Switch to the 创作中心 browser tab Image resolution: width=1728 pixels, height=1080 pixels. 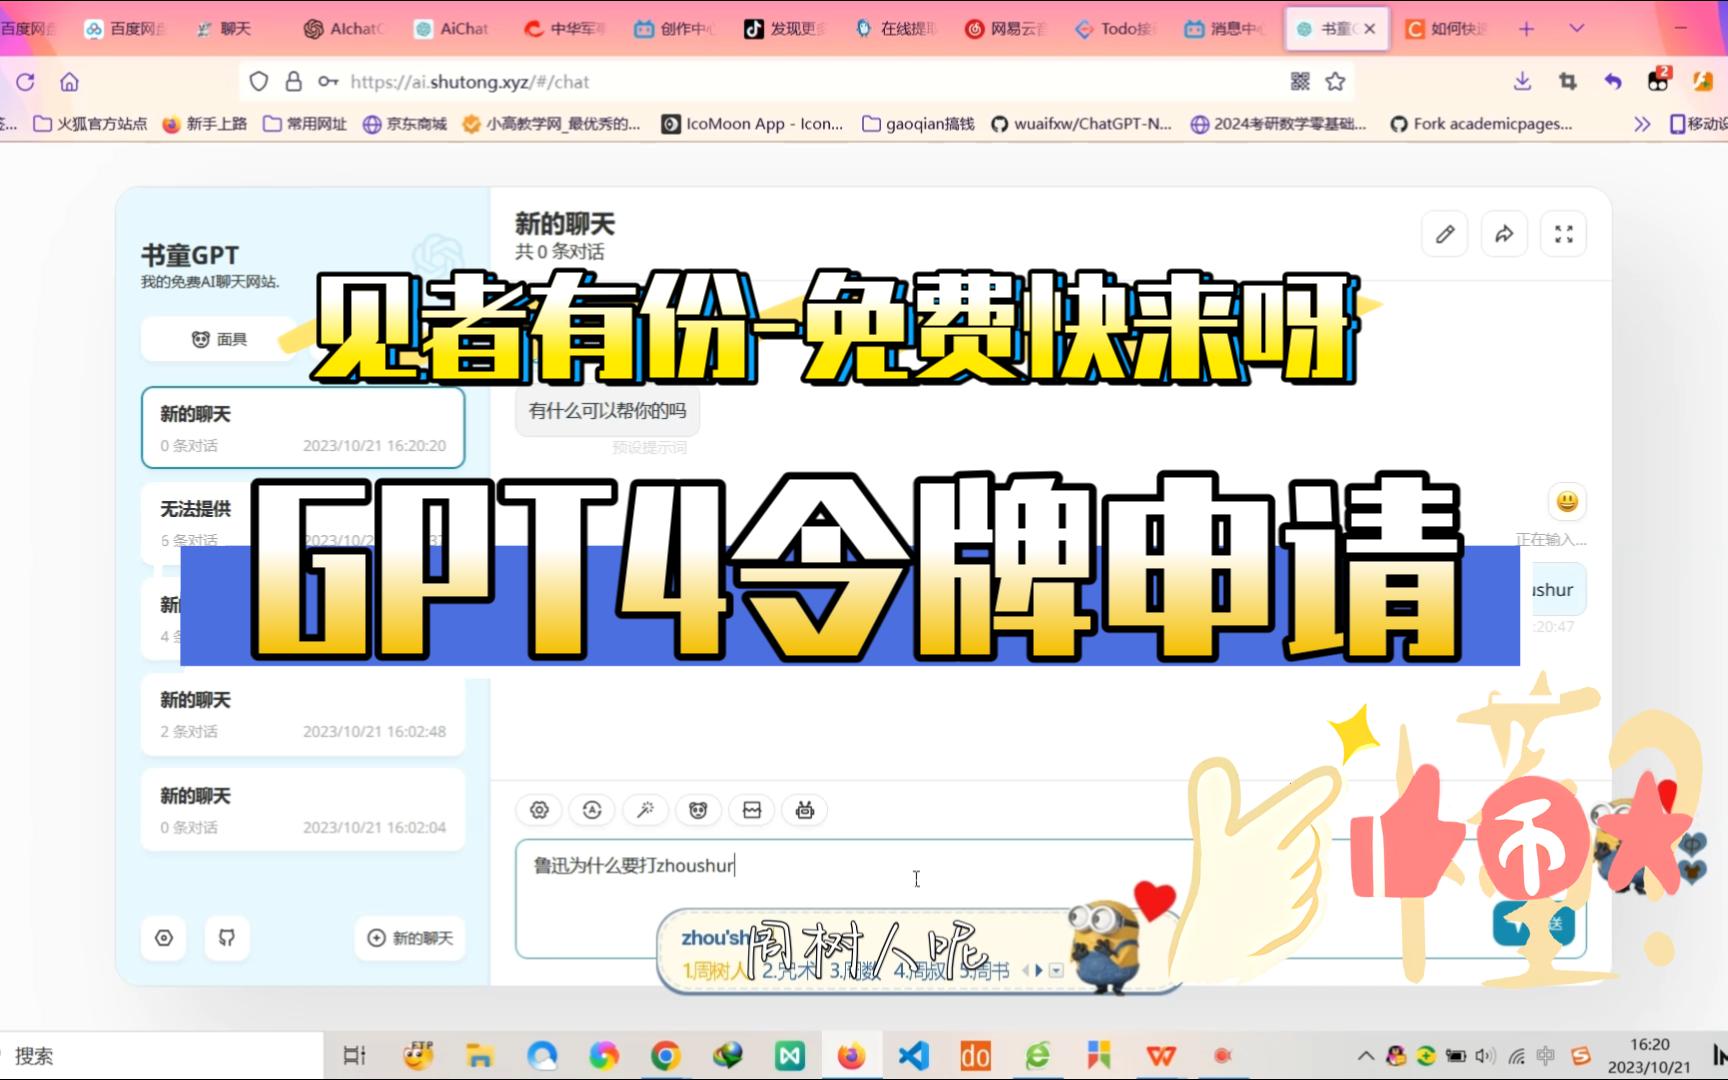click(674, 29)
